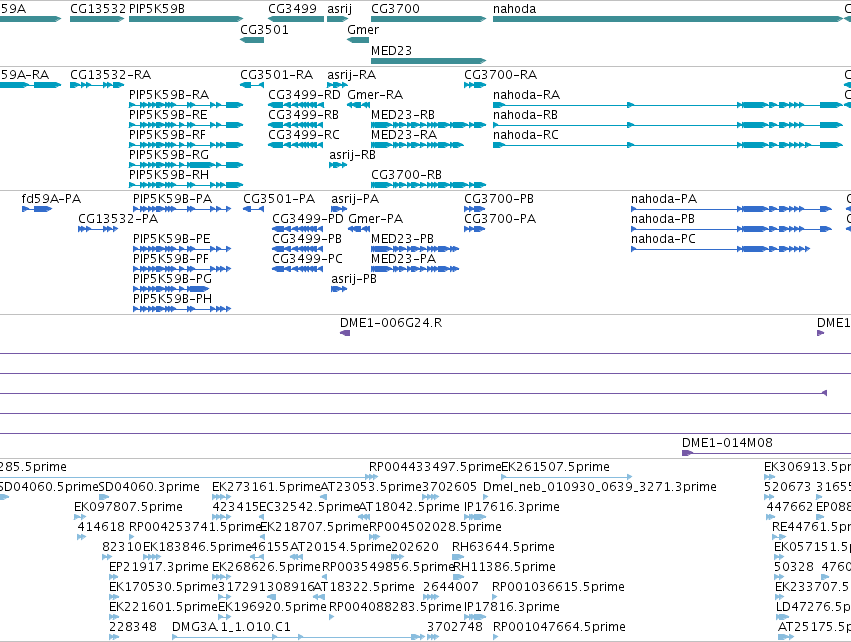Viewport: 851px width, 642px height.
Task: Select protein label fd59A-PA
Action: [x=51, y=199]
